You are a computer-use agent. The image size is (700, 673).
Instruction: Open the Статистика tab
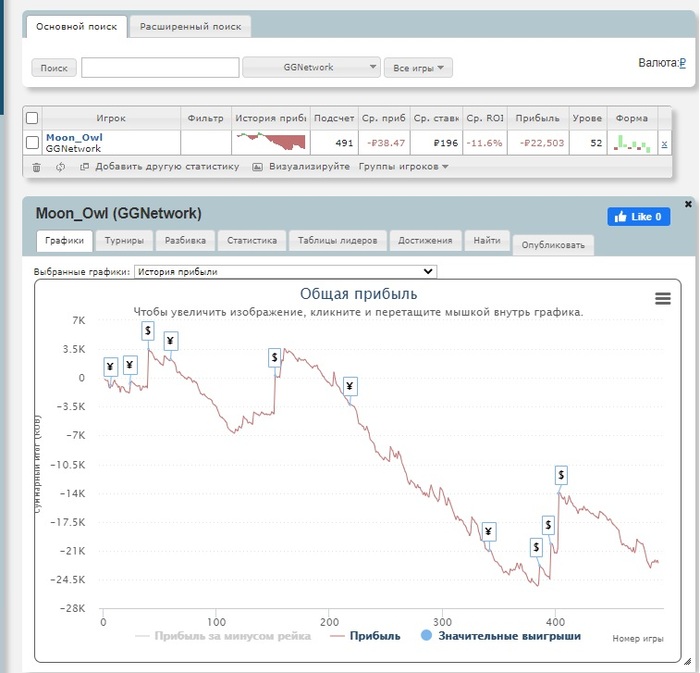252,241
